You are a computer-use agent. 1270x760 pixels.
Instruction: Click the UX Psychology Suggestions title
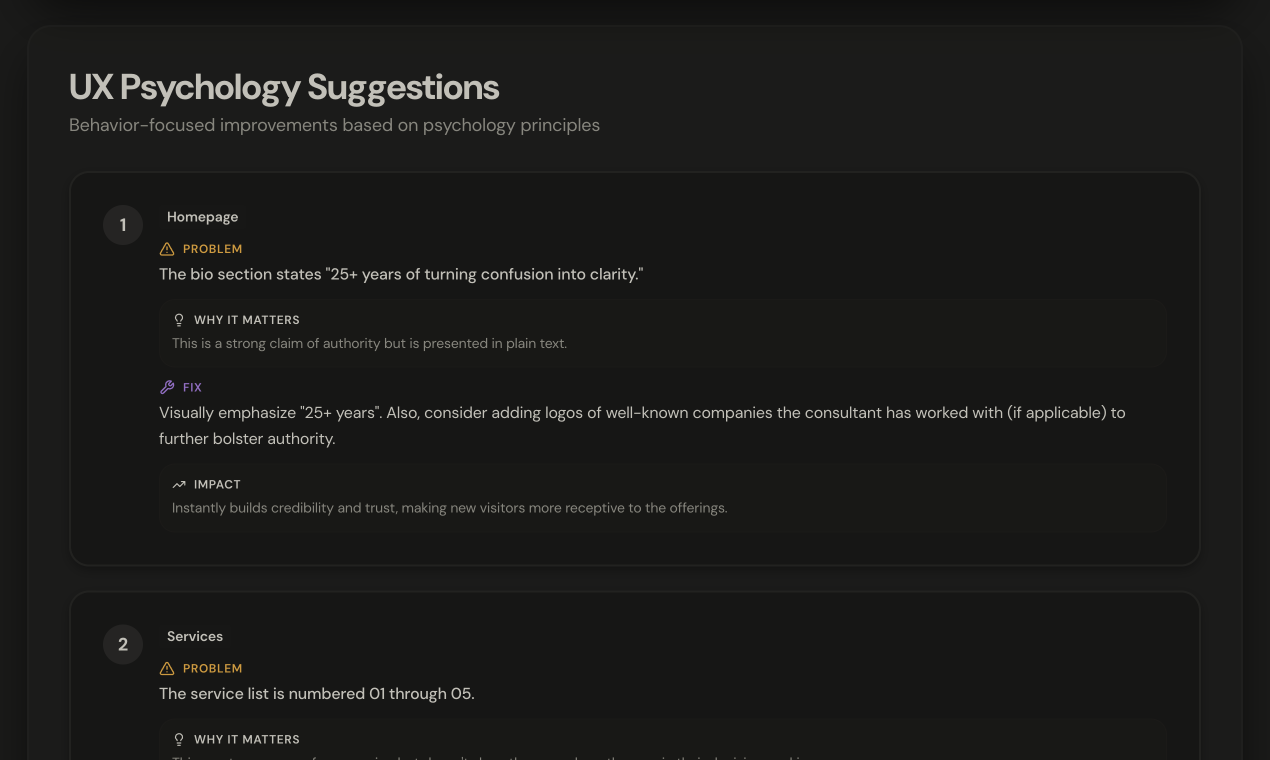click(x=283, y=88)
